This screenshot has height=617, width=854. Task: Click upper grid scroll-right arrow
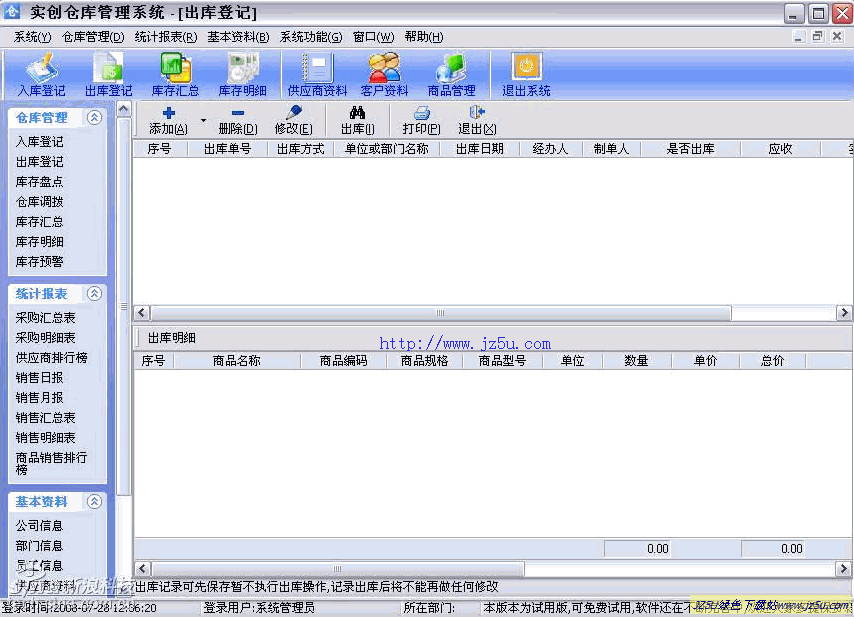pyautogui.click(x=844, y=313)
